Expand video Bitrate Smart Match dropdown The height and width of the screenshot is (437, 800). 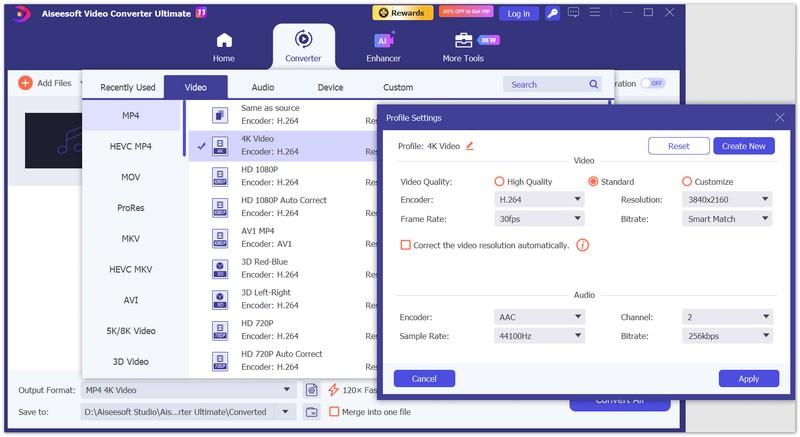pyautogui.click(x=727, y=219)
